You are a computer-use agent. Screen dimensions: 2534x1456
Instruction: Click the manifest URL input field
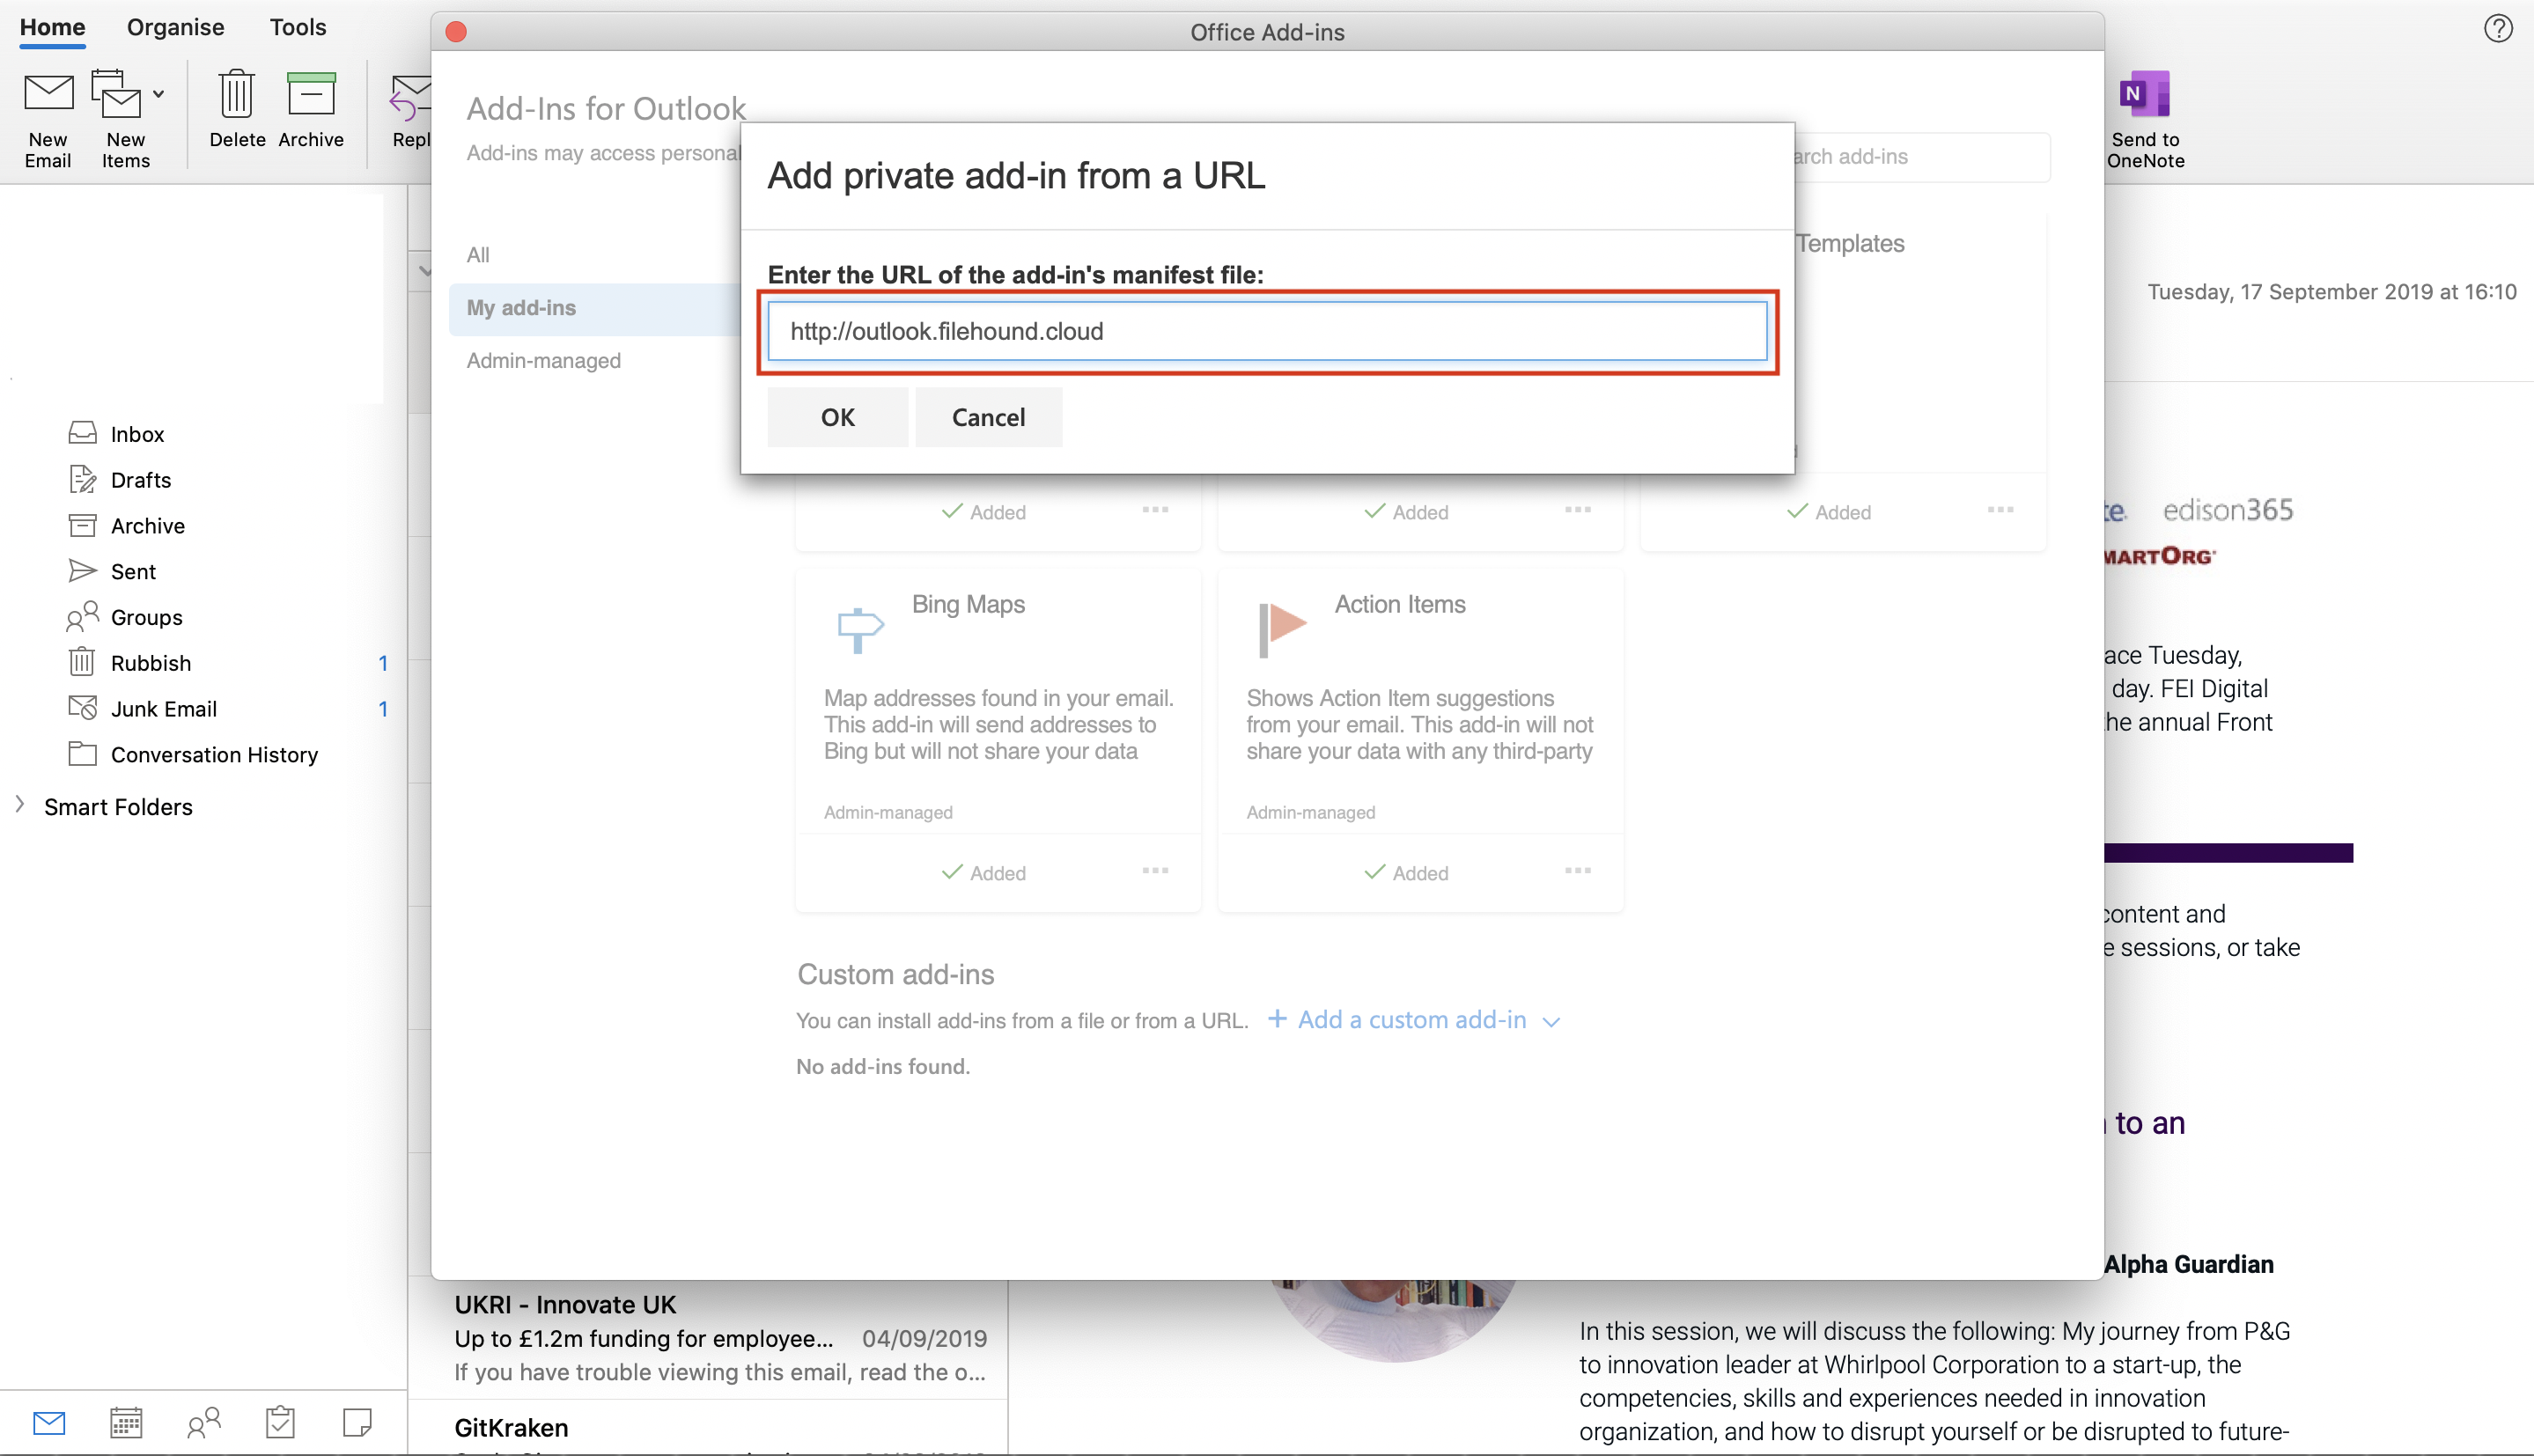(x=1266, y=331)
